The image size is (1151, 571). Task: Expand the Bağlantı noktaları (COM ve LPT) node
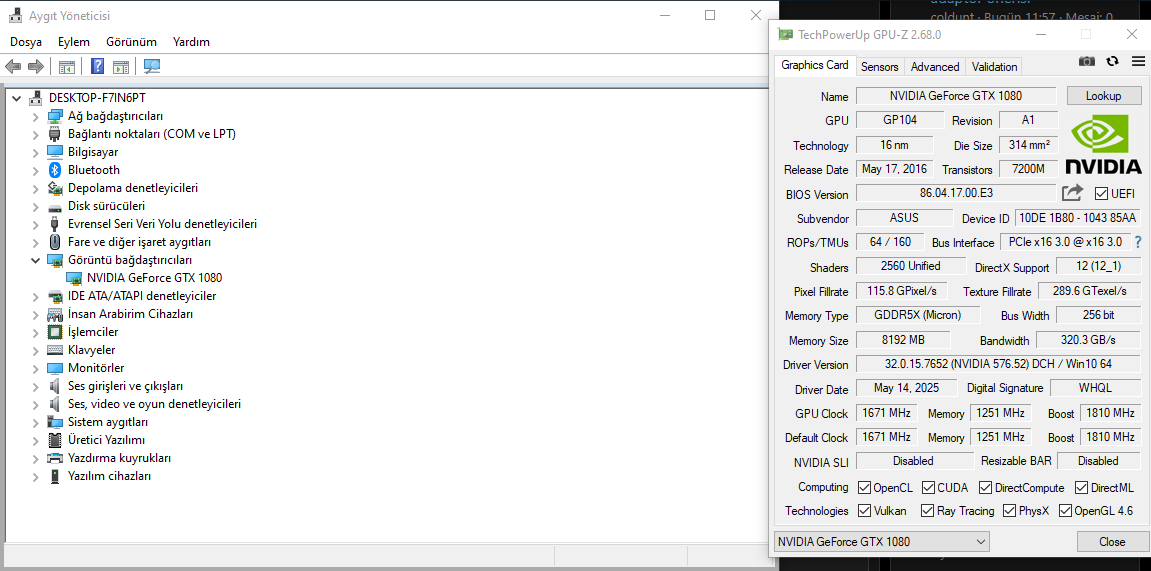tap(35, 134)
